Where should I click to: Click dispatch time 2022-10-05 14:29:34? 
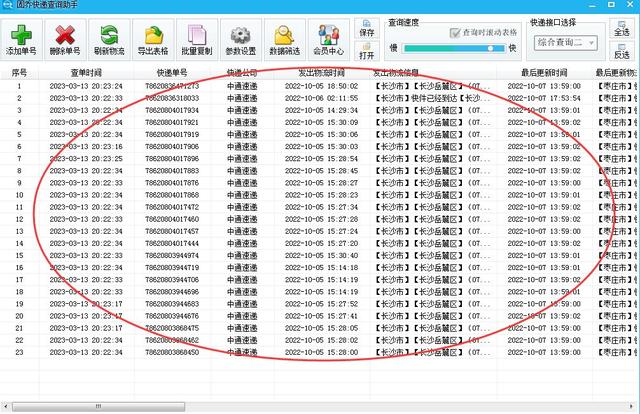(x=321, y=110)
